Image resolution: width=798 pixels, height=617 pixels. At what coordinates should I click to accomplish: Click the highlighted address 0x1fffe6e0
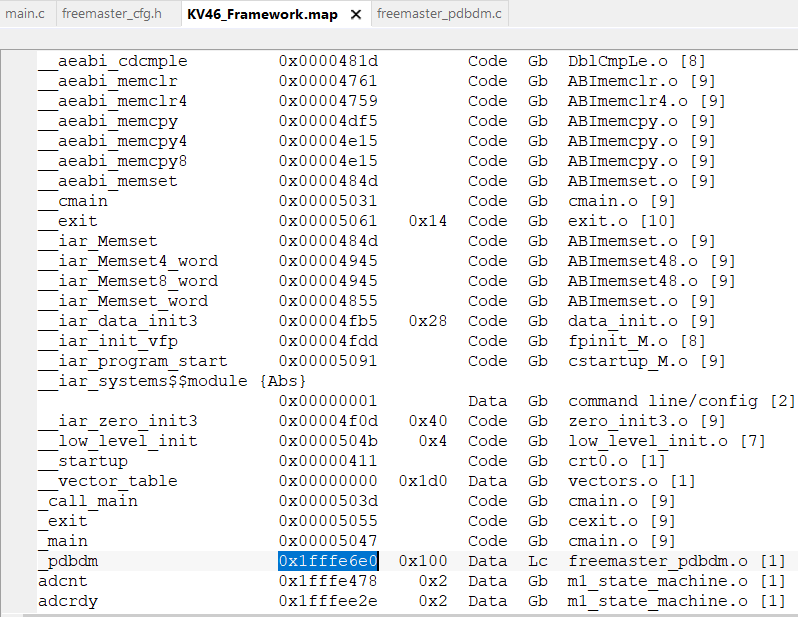pyautogui.click(x=328, y=561)
